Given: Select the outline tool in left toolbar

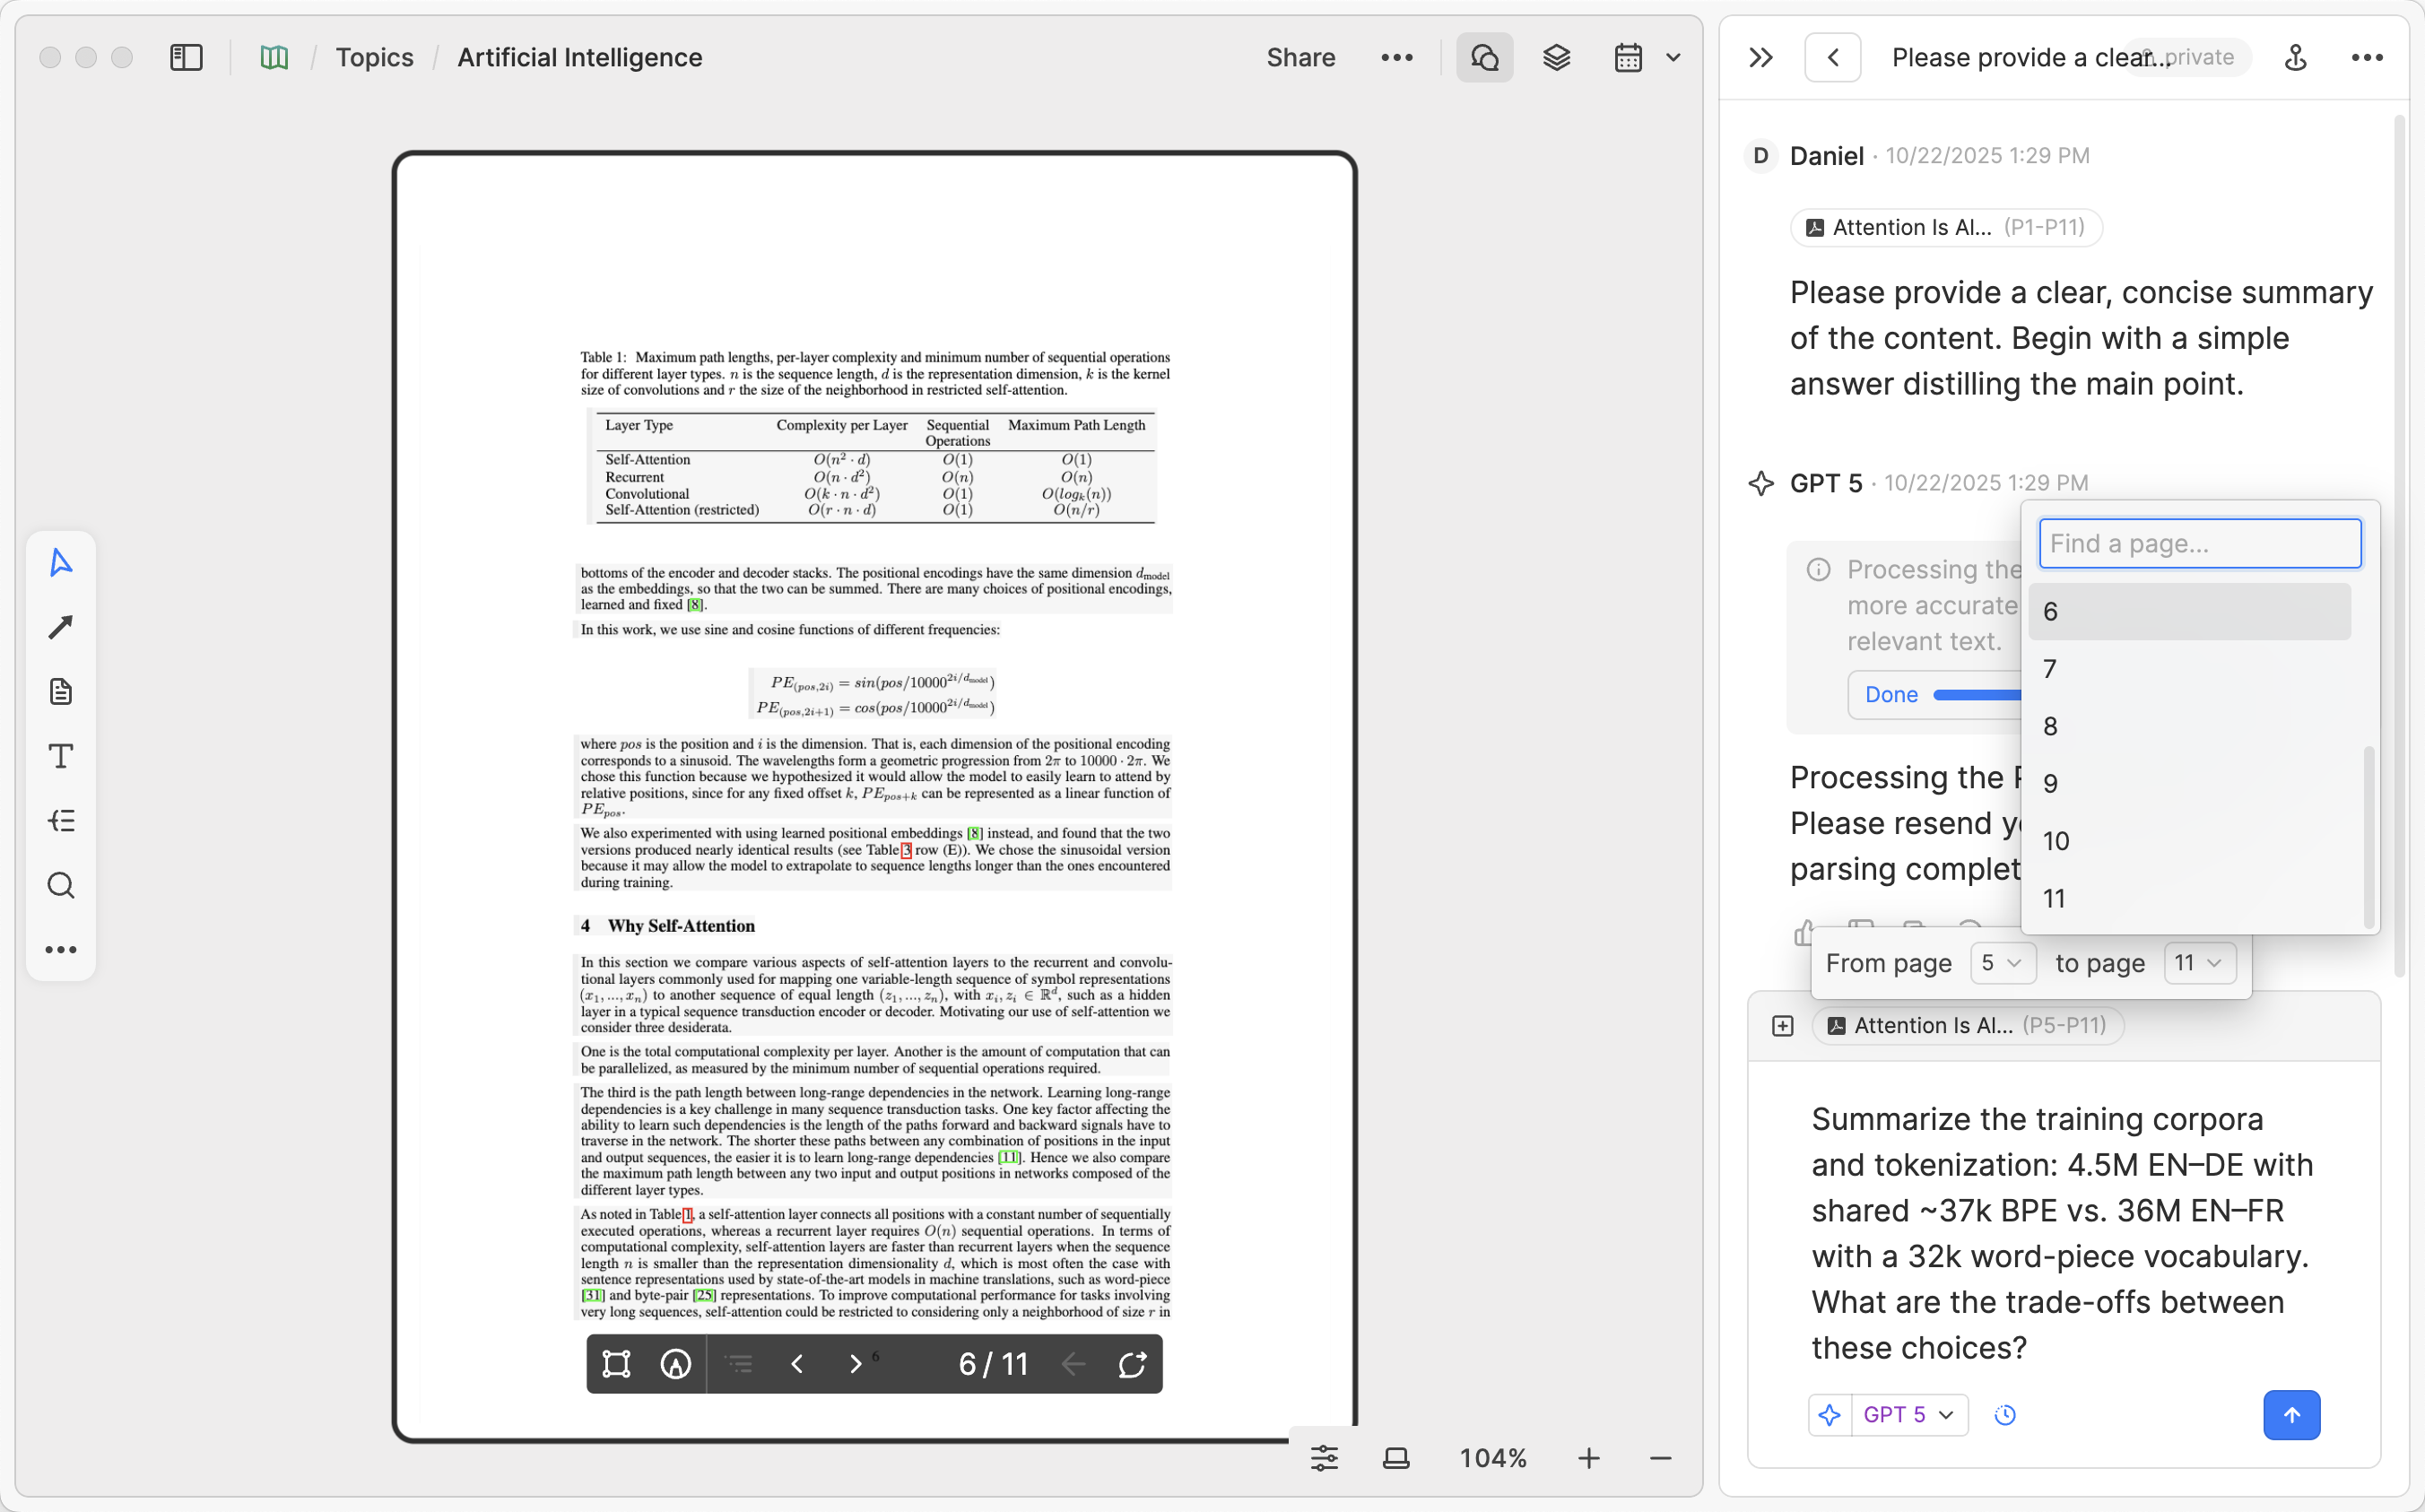Looking at the screenshot, I should tap(60, 820).
